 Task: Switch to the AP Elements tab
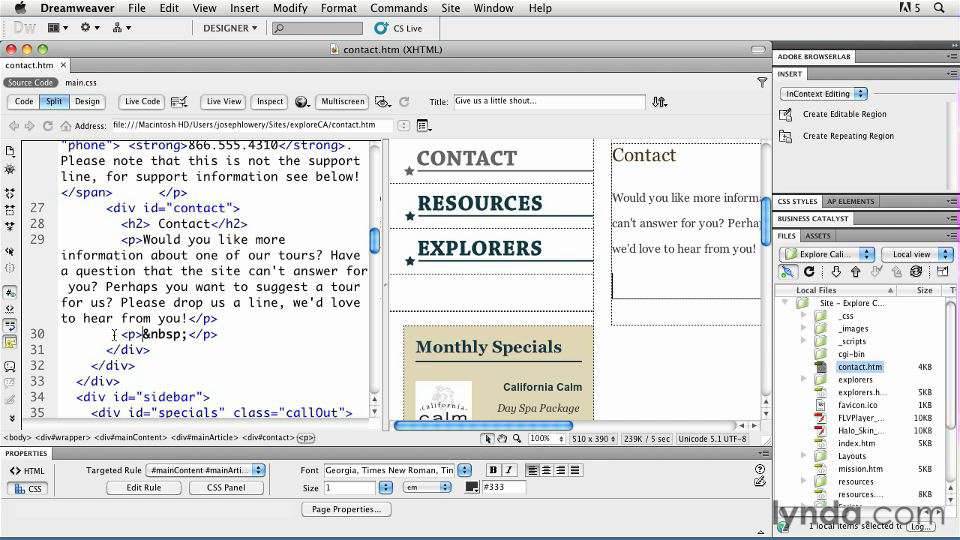850,201
